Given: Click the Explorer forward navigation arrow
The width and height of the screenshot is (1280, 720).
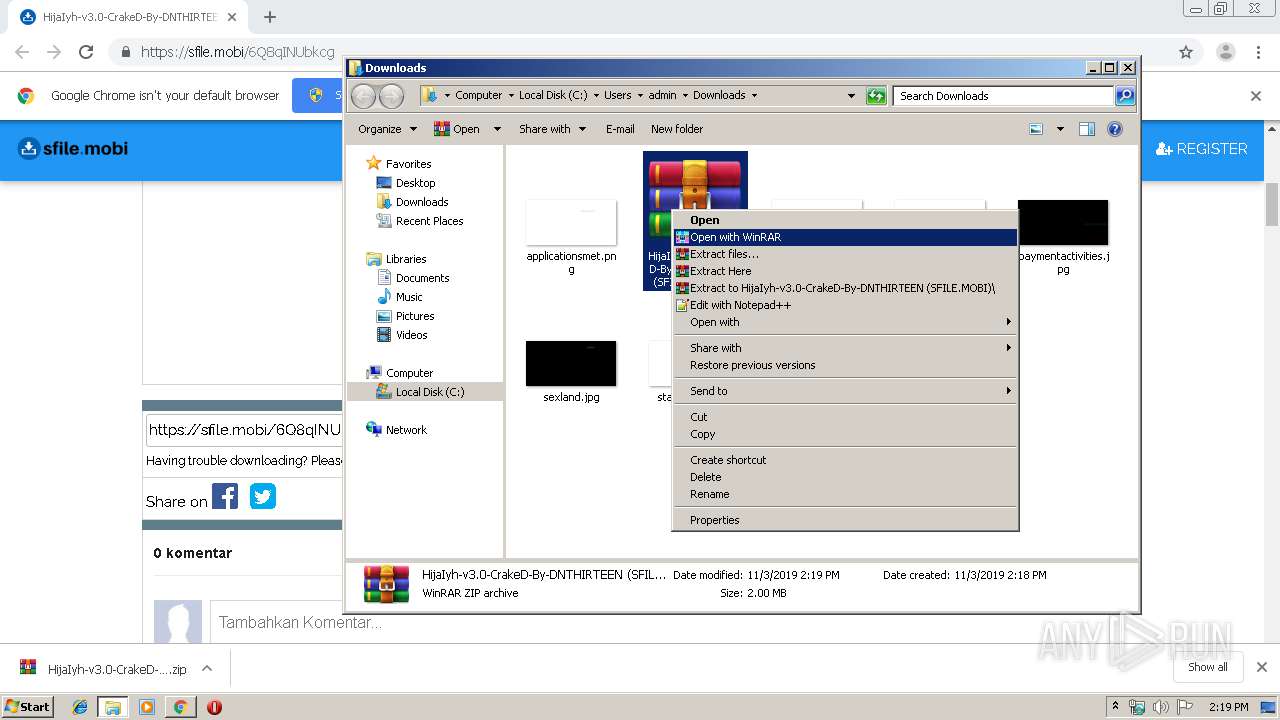Looking at the screenshot, I should pyautogui.click(x=391, y=96).
